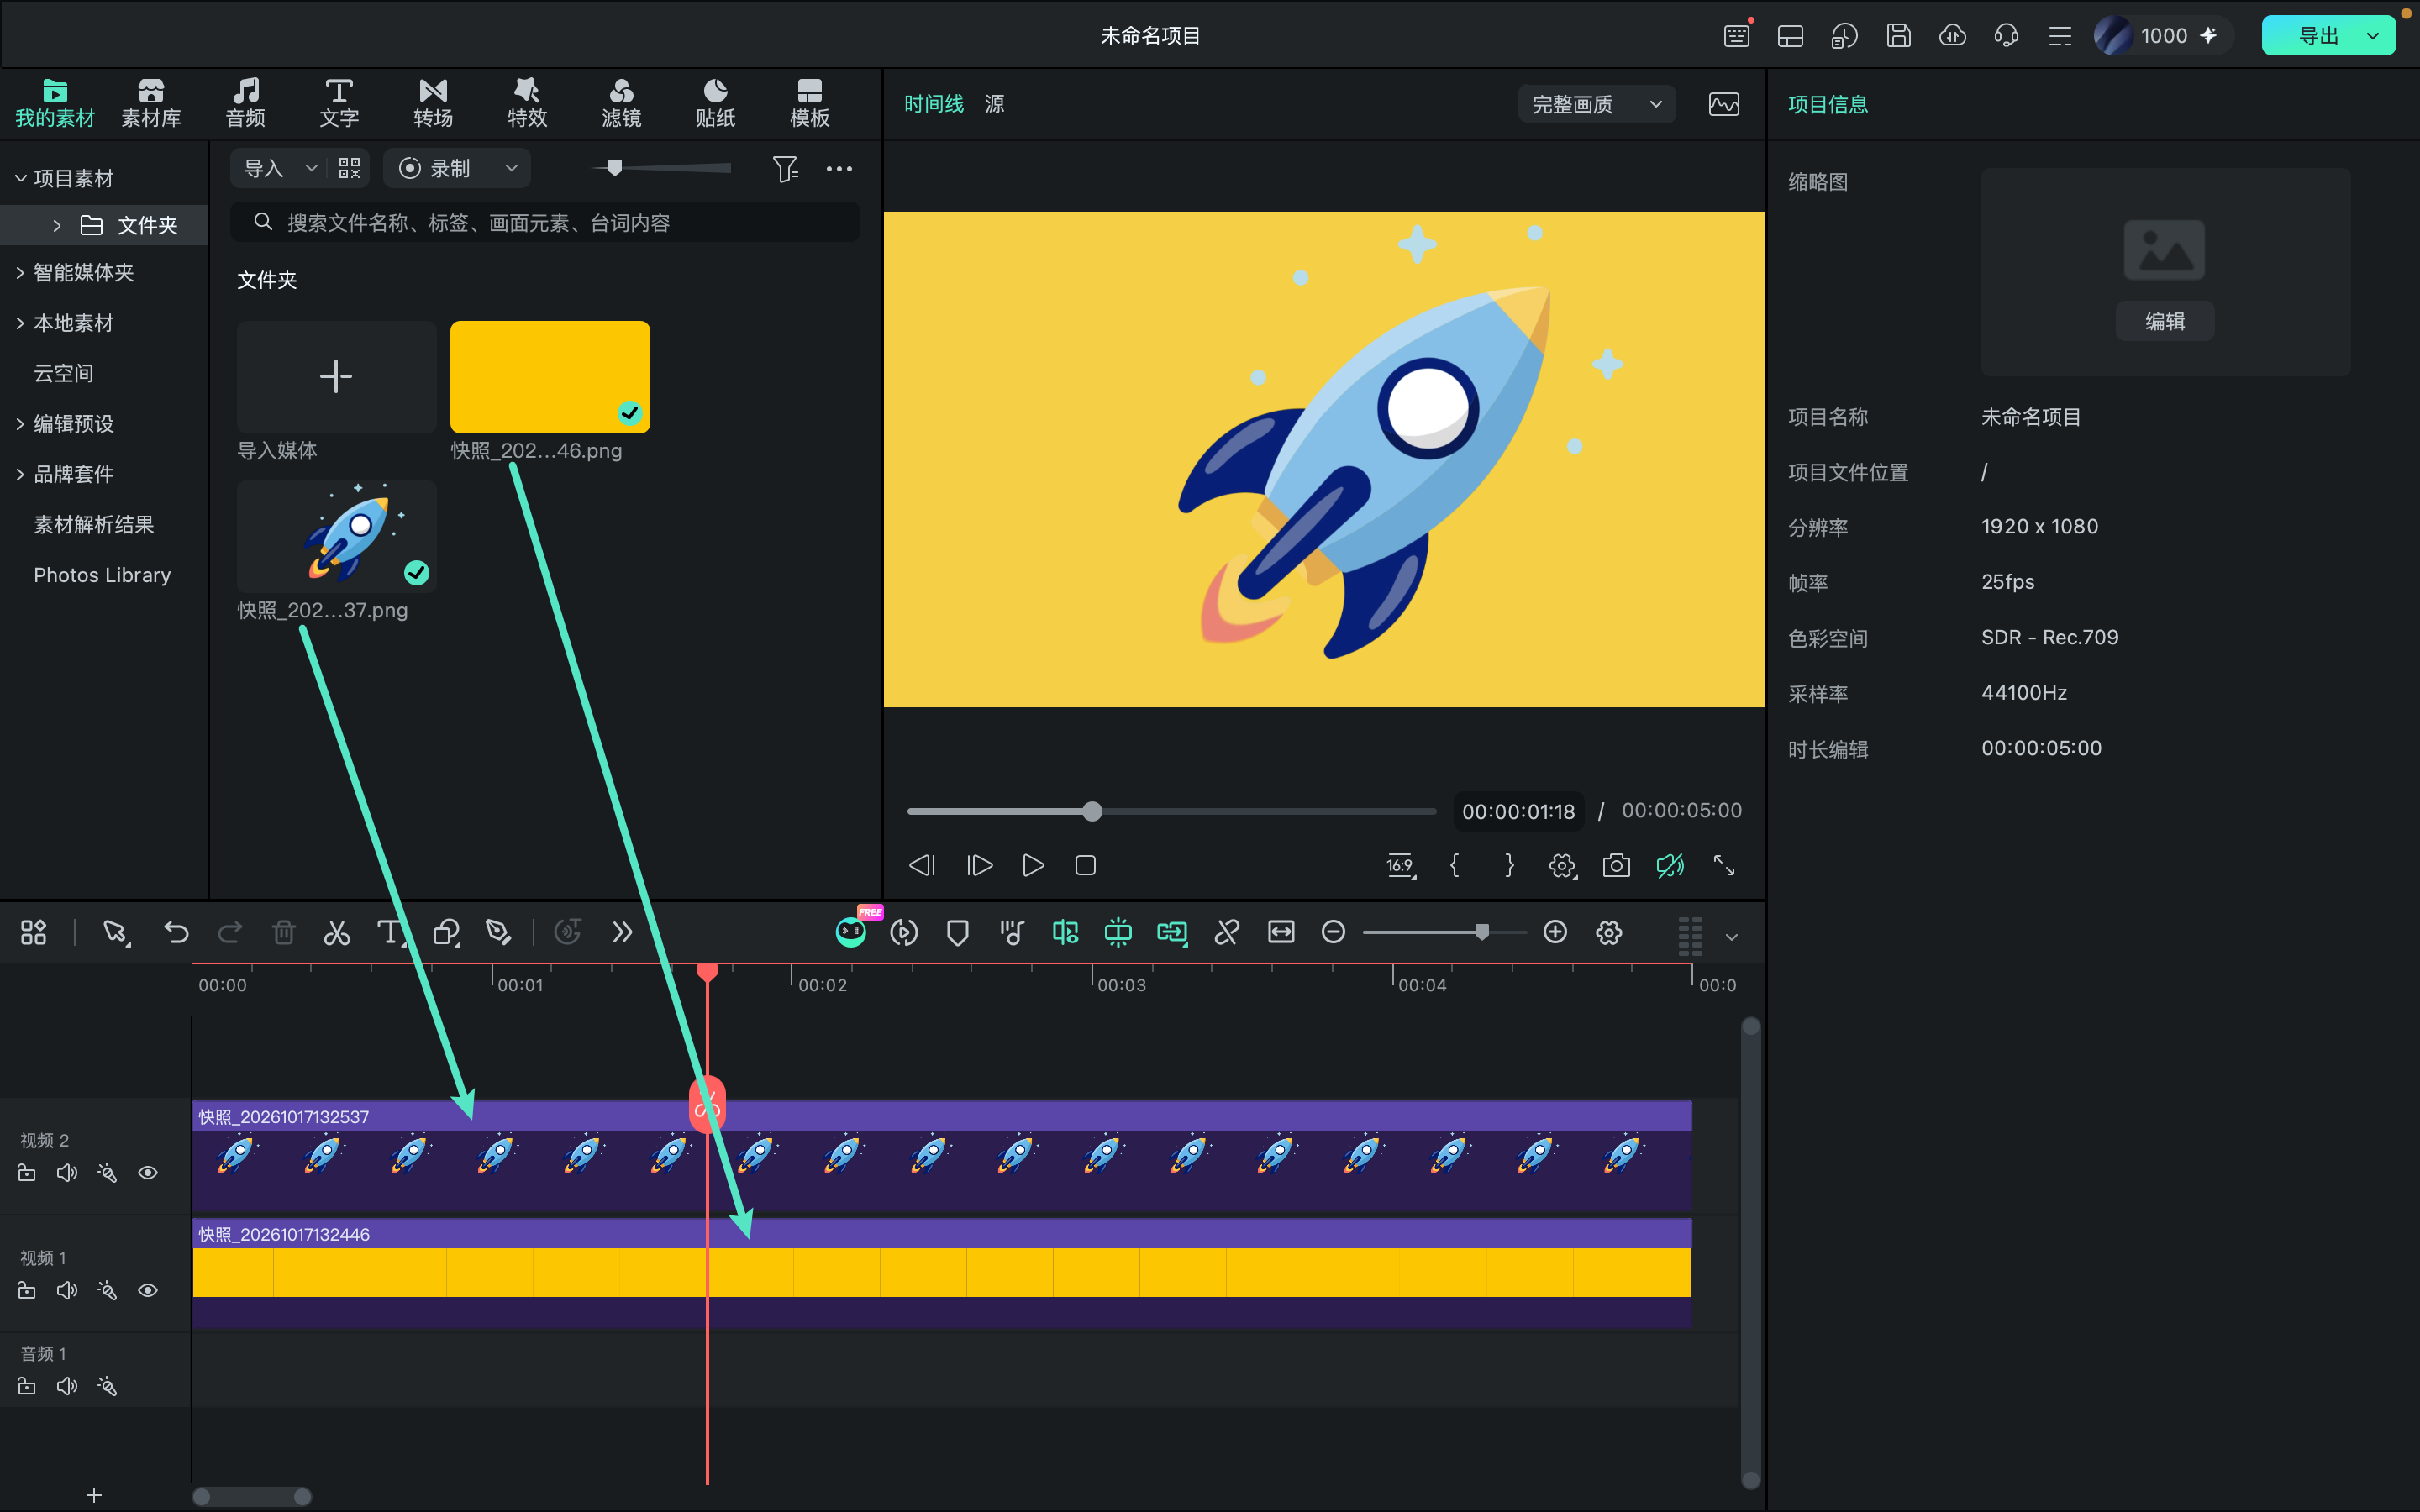Switch to the 特效 effects tab
The height and width of the screenshot is (1512, 2420).
pos(527,103)
